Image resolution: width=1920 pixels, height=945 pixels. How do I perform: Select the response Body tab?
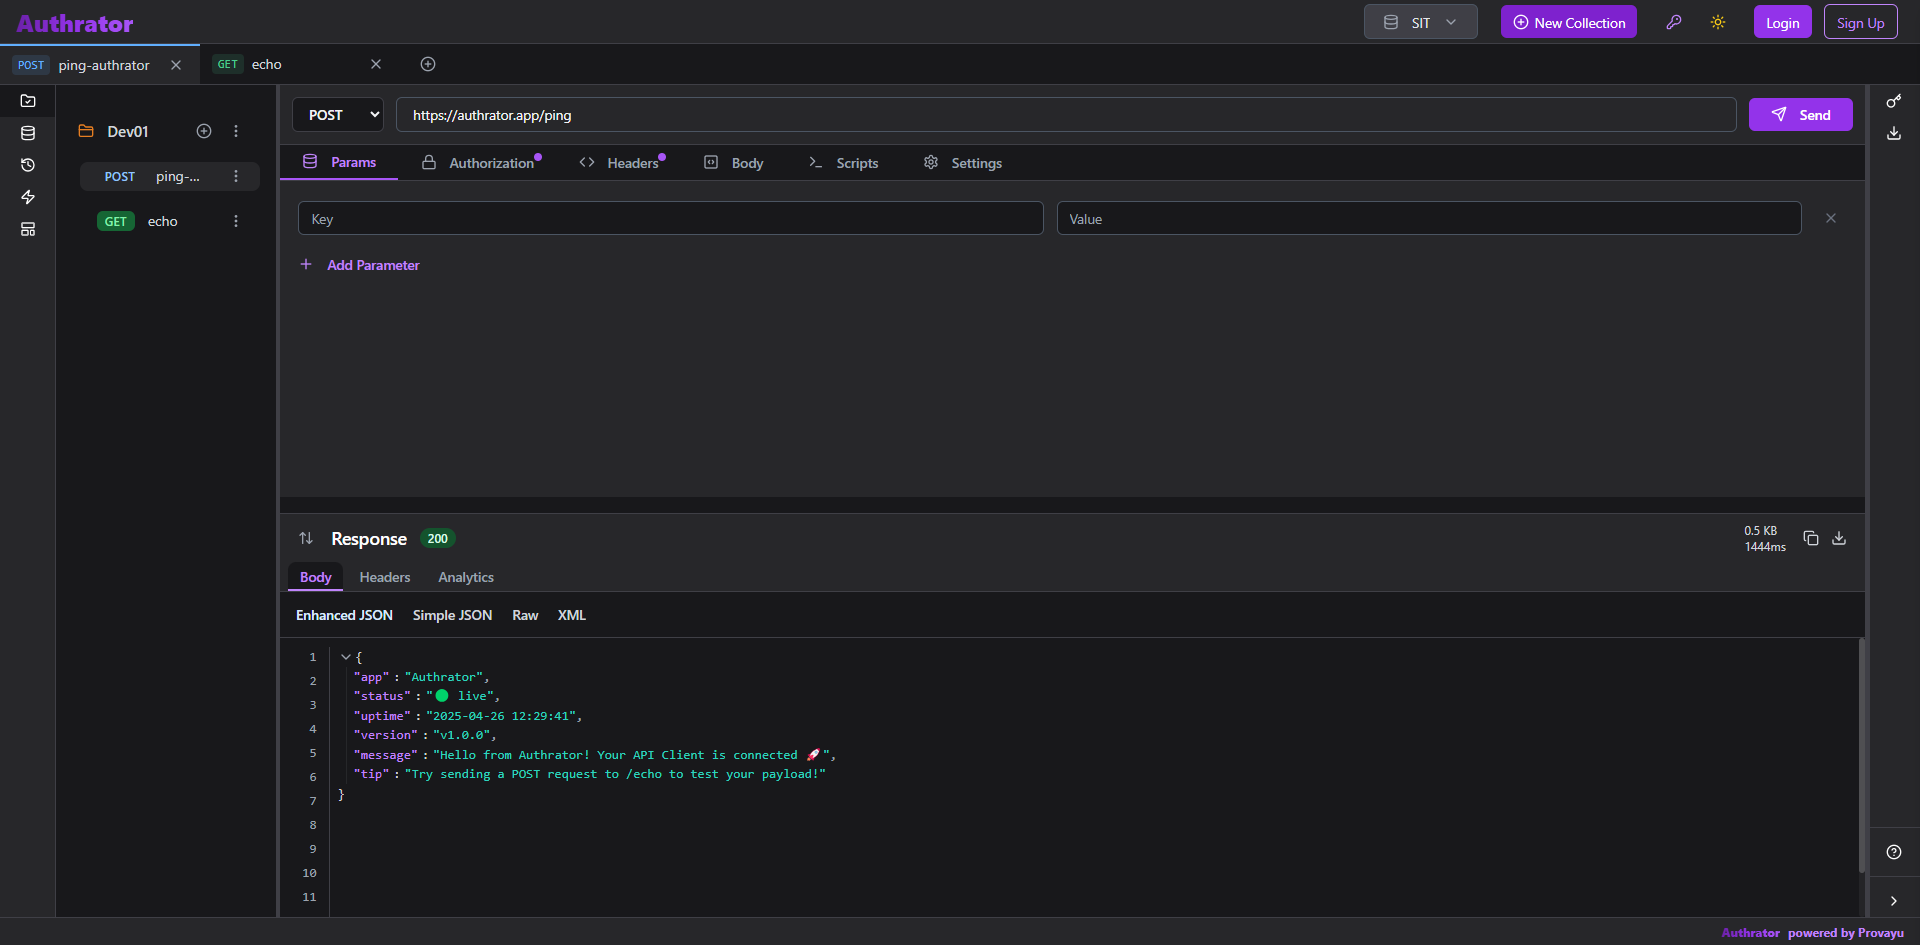pyautogui.click(x=316, y=577)
